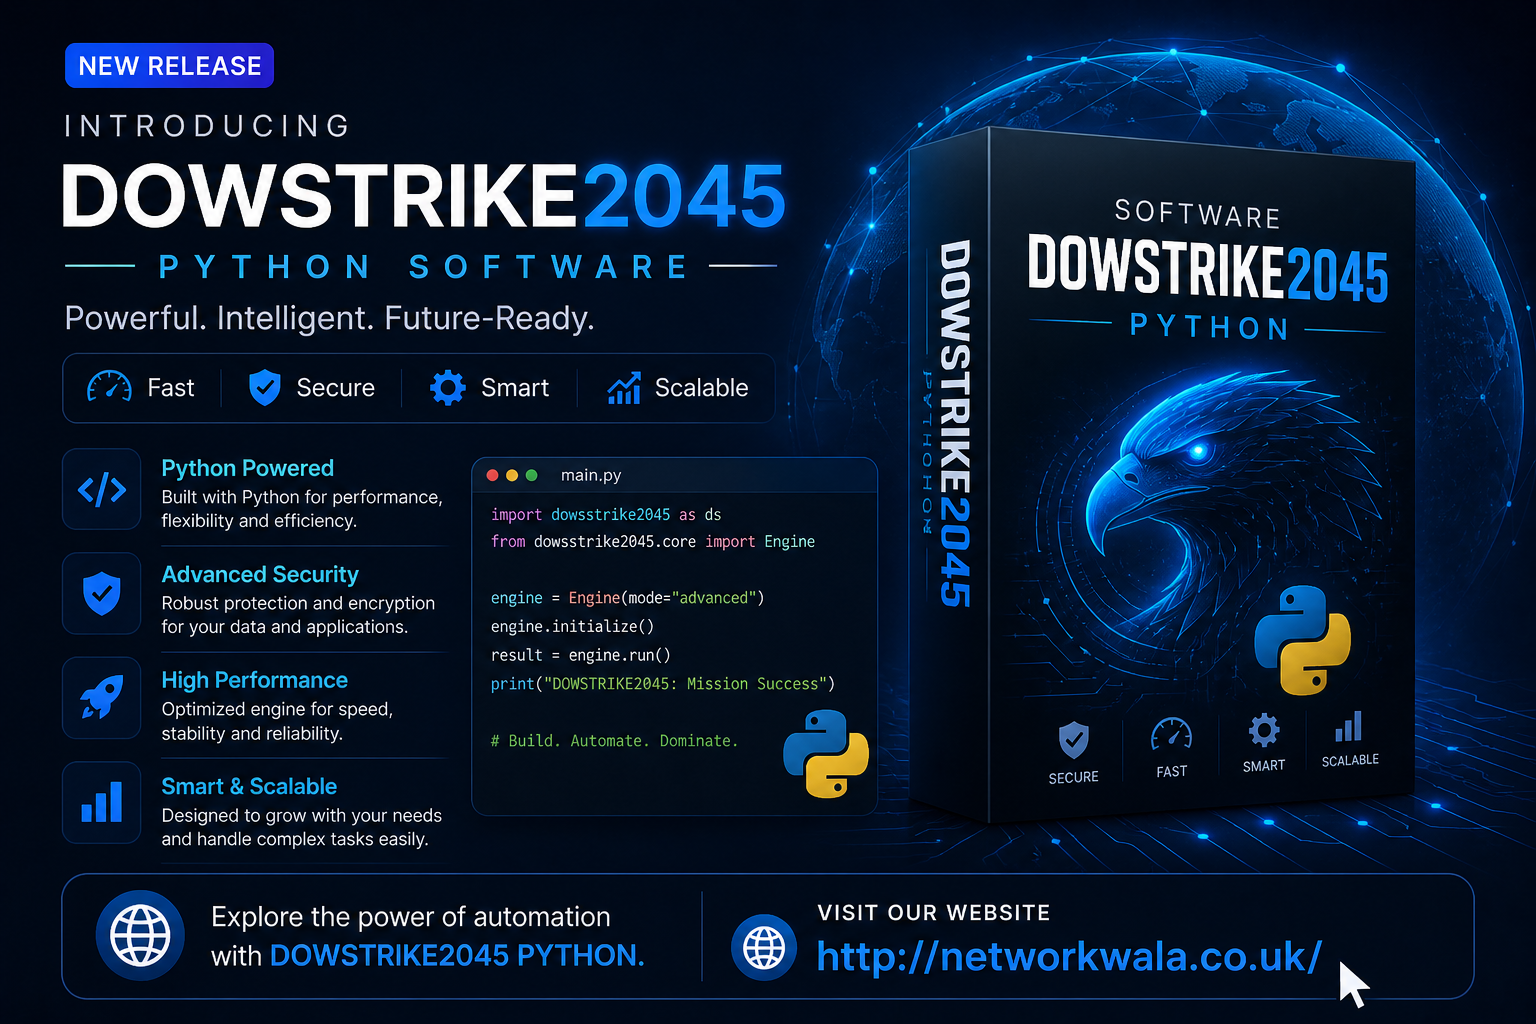Click the PYTHON SOFTWARE subtitle
The height and width of the screenshot is (1024, 1536).
pos(423,267)
